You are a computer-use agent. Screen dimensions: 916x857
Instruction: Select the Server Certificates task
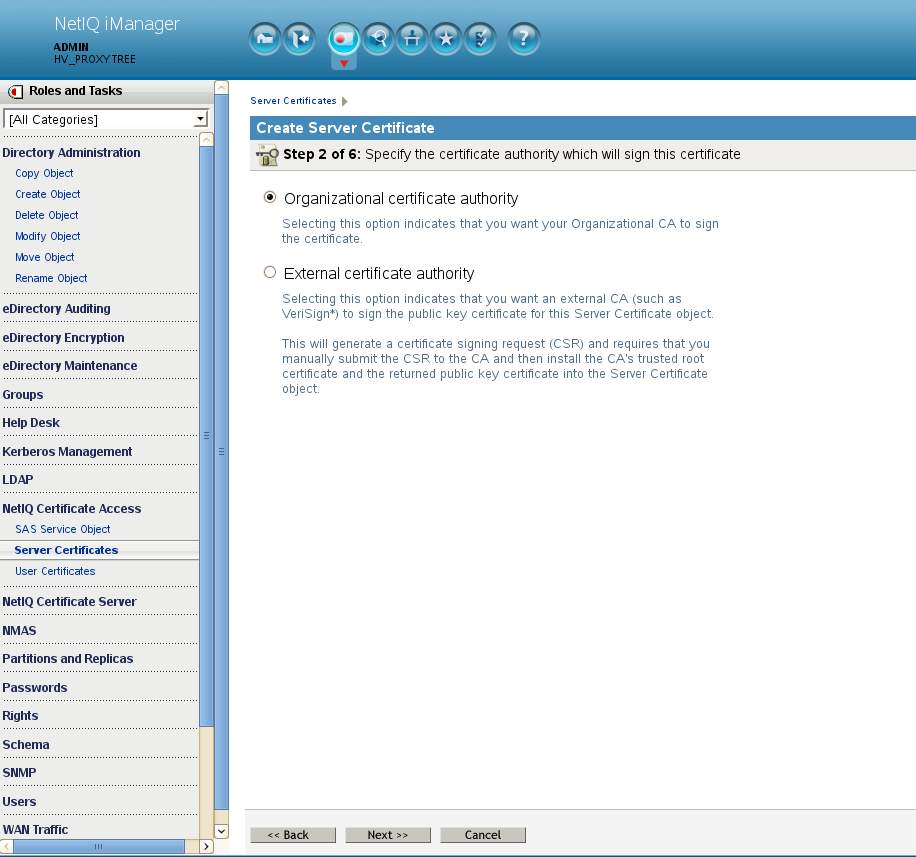click(66, 550)
